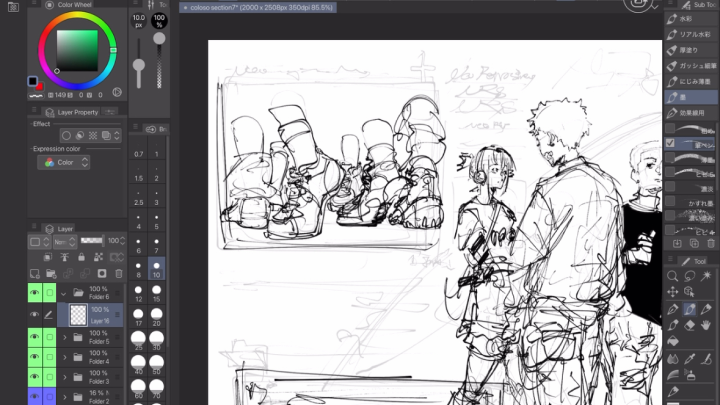
Task: Toggle visibility of Layer 16
Action: tap(35, 315)
